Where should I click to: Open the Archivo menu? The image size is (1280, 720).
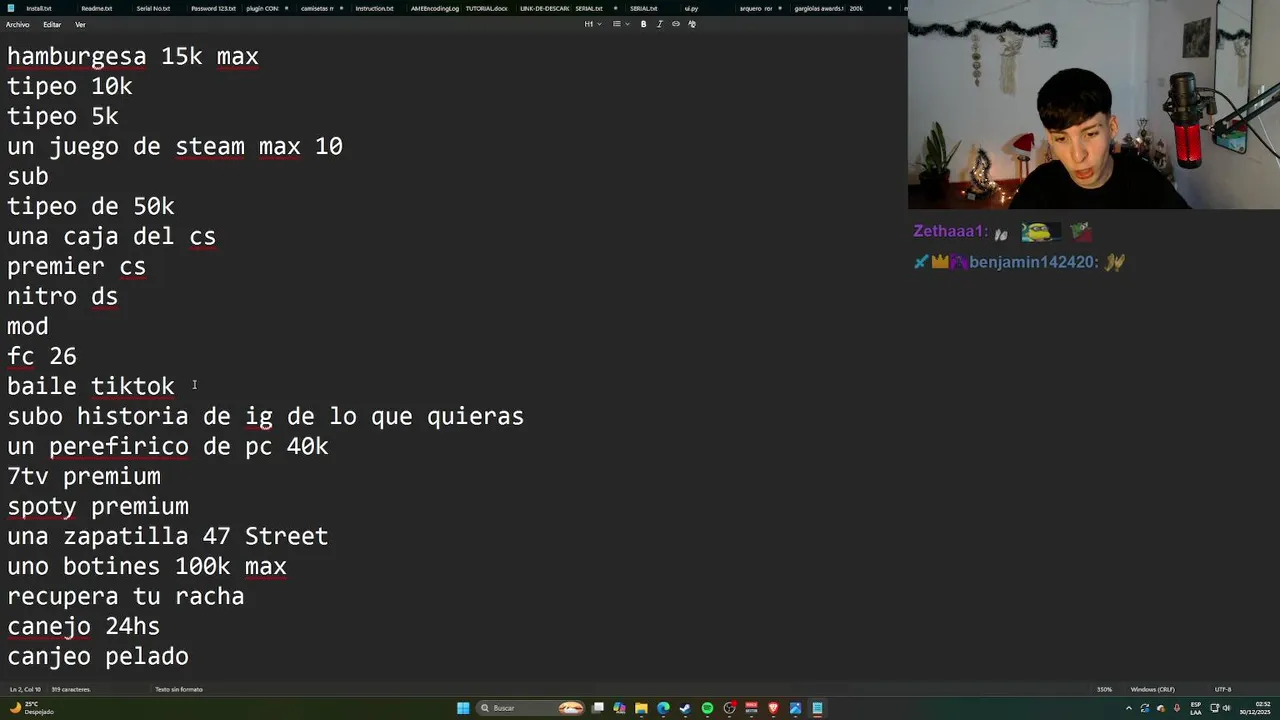tap(17, 24)
